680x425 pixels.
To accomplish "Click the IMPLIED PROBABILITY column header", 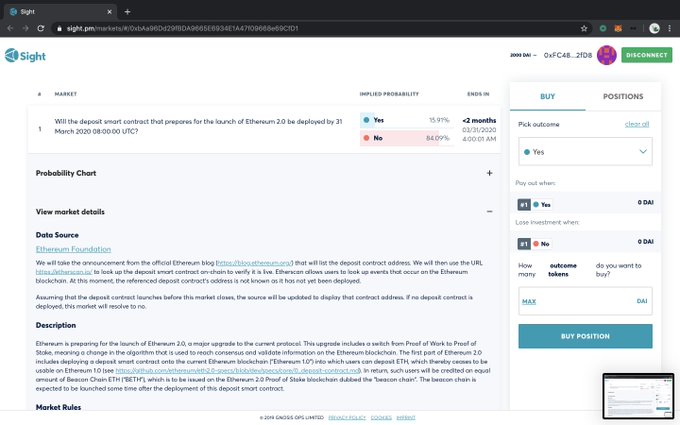I will (389, 94).
